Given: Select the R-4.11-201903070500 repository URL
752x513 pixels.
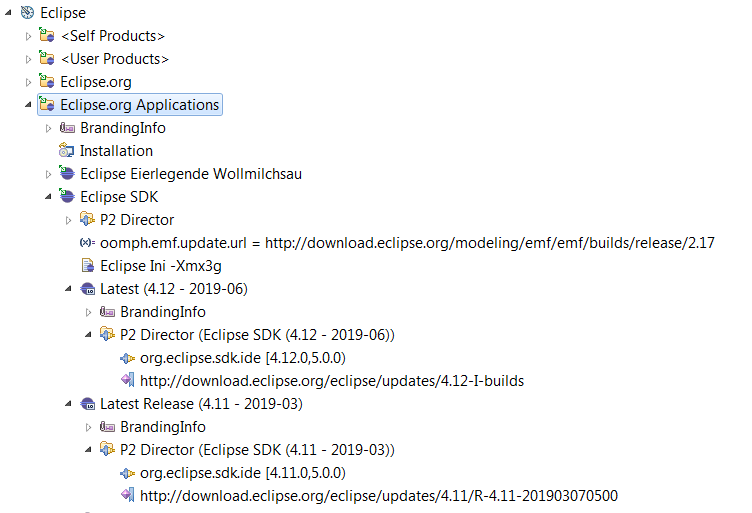Looking at the screenshot, I should (x=379, y=496).
